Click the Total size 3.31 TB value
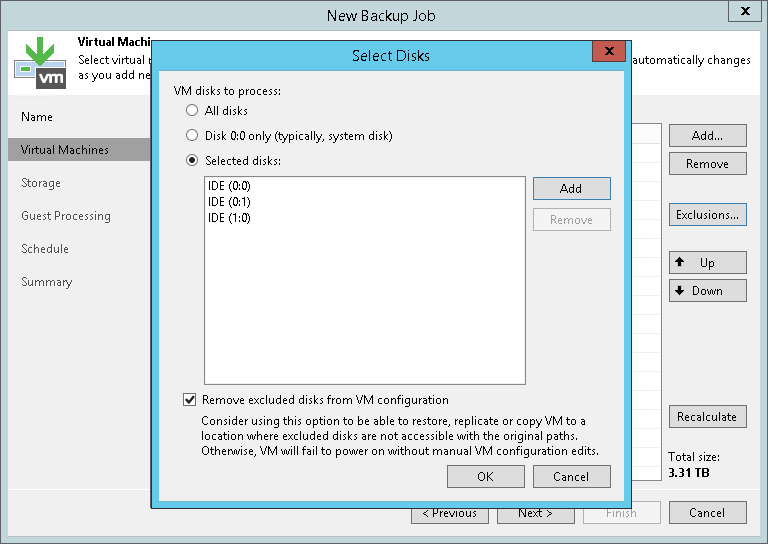The height and width of the screenshot is (544, 768). click(x=689, y=473)
